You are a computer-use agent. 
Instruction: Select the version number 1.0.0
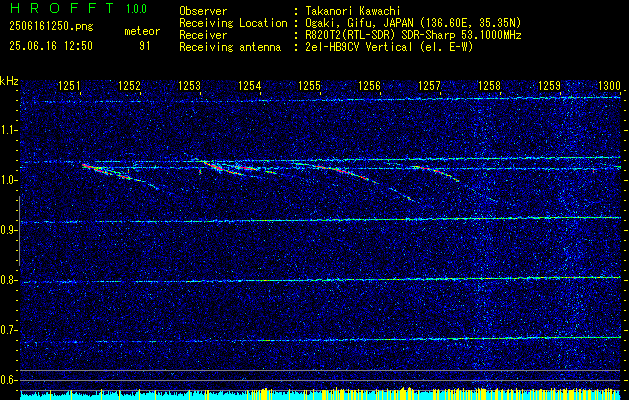point(136,9)
